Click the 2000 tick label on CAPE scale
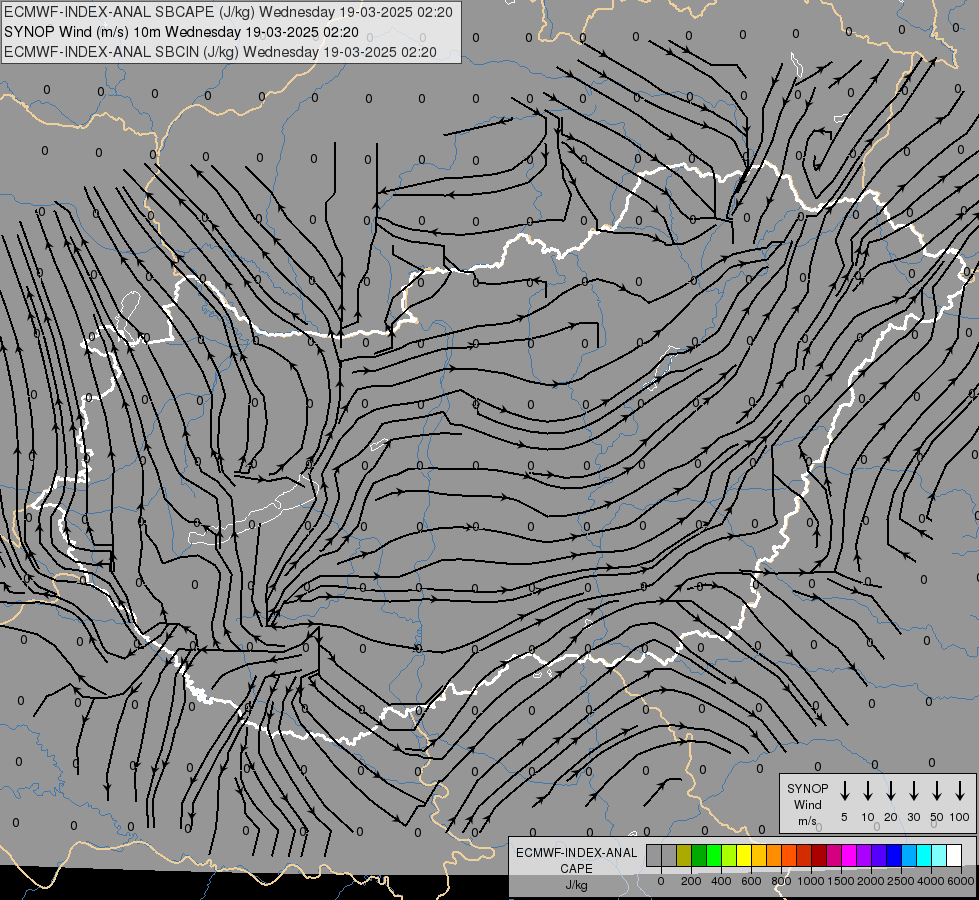 click(x=871, y=881)
